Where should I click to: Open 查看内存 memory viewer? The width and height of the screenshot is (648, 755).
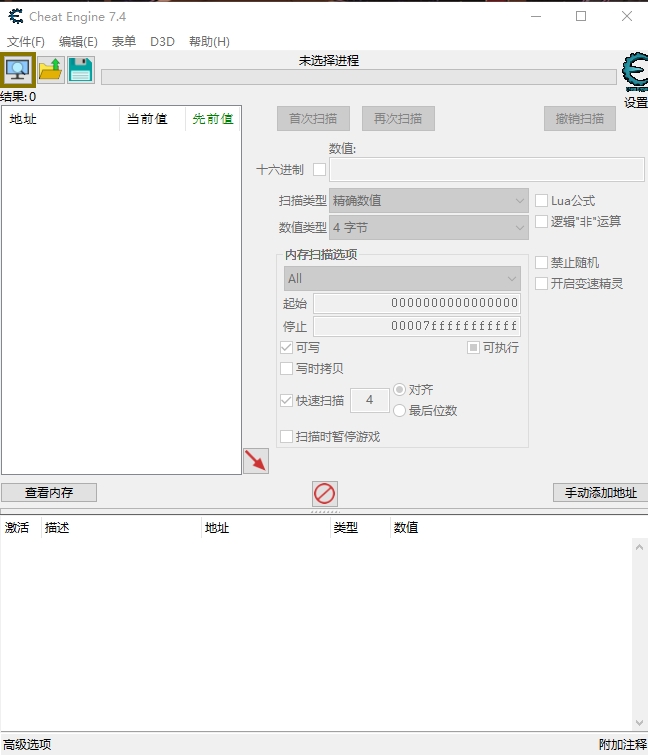[49, 493]
